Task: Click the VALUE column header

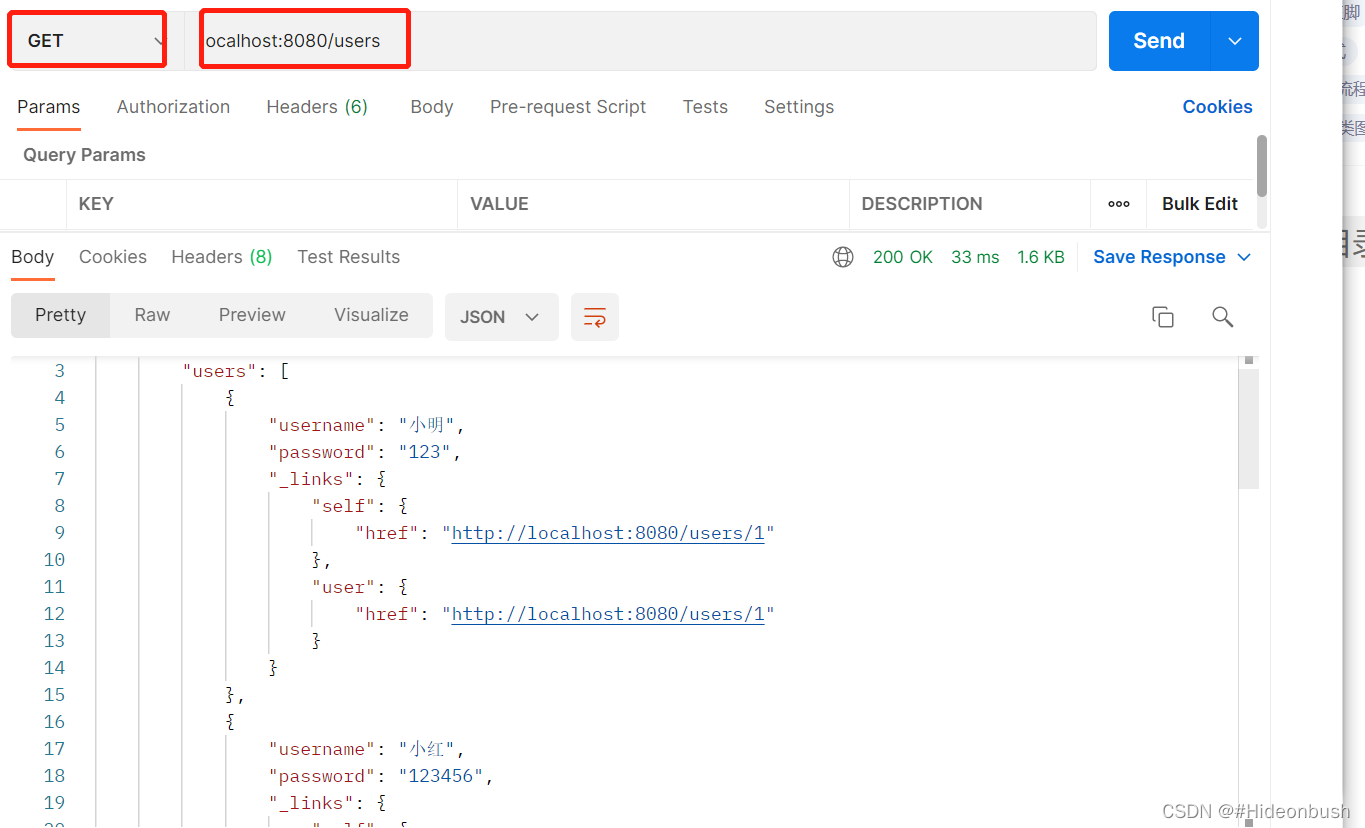Action: pos(499,204)
